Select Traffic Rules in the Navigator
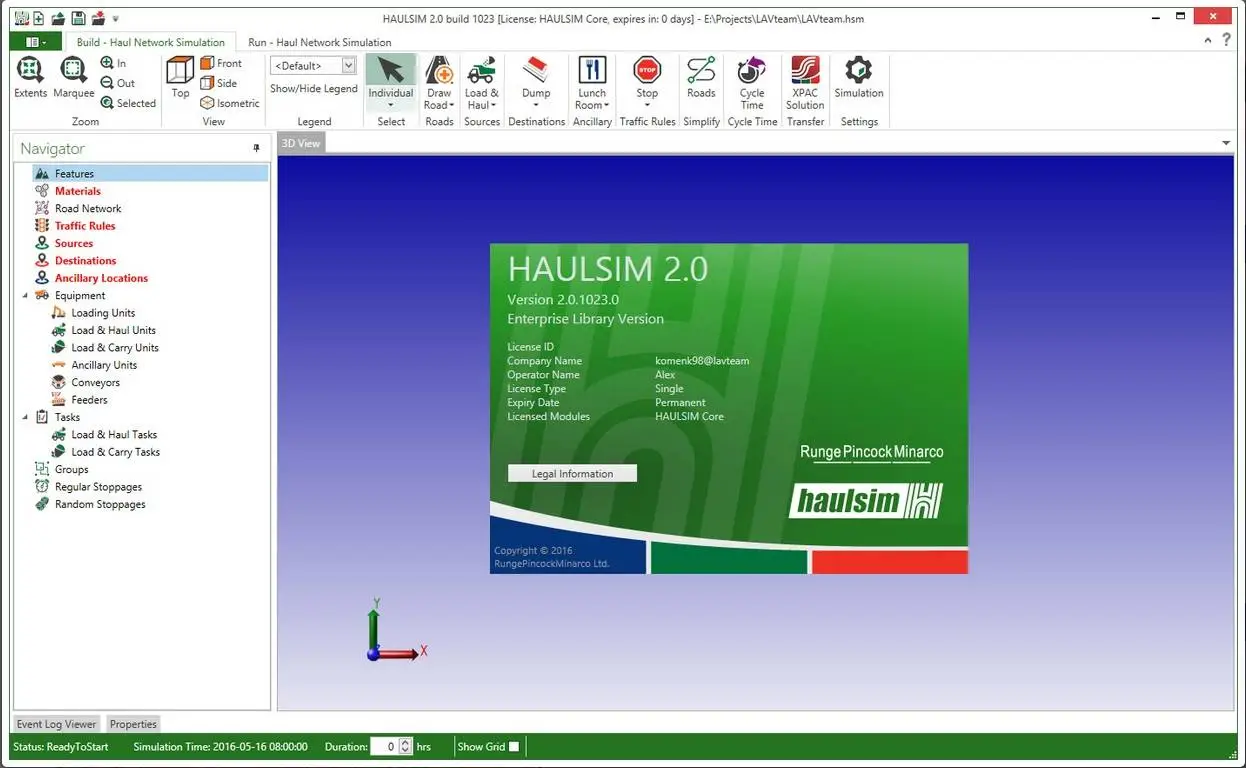This screenshot has height=768, width=1246. pyautogui.click(x=85, y=226)
